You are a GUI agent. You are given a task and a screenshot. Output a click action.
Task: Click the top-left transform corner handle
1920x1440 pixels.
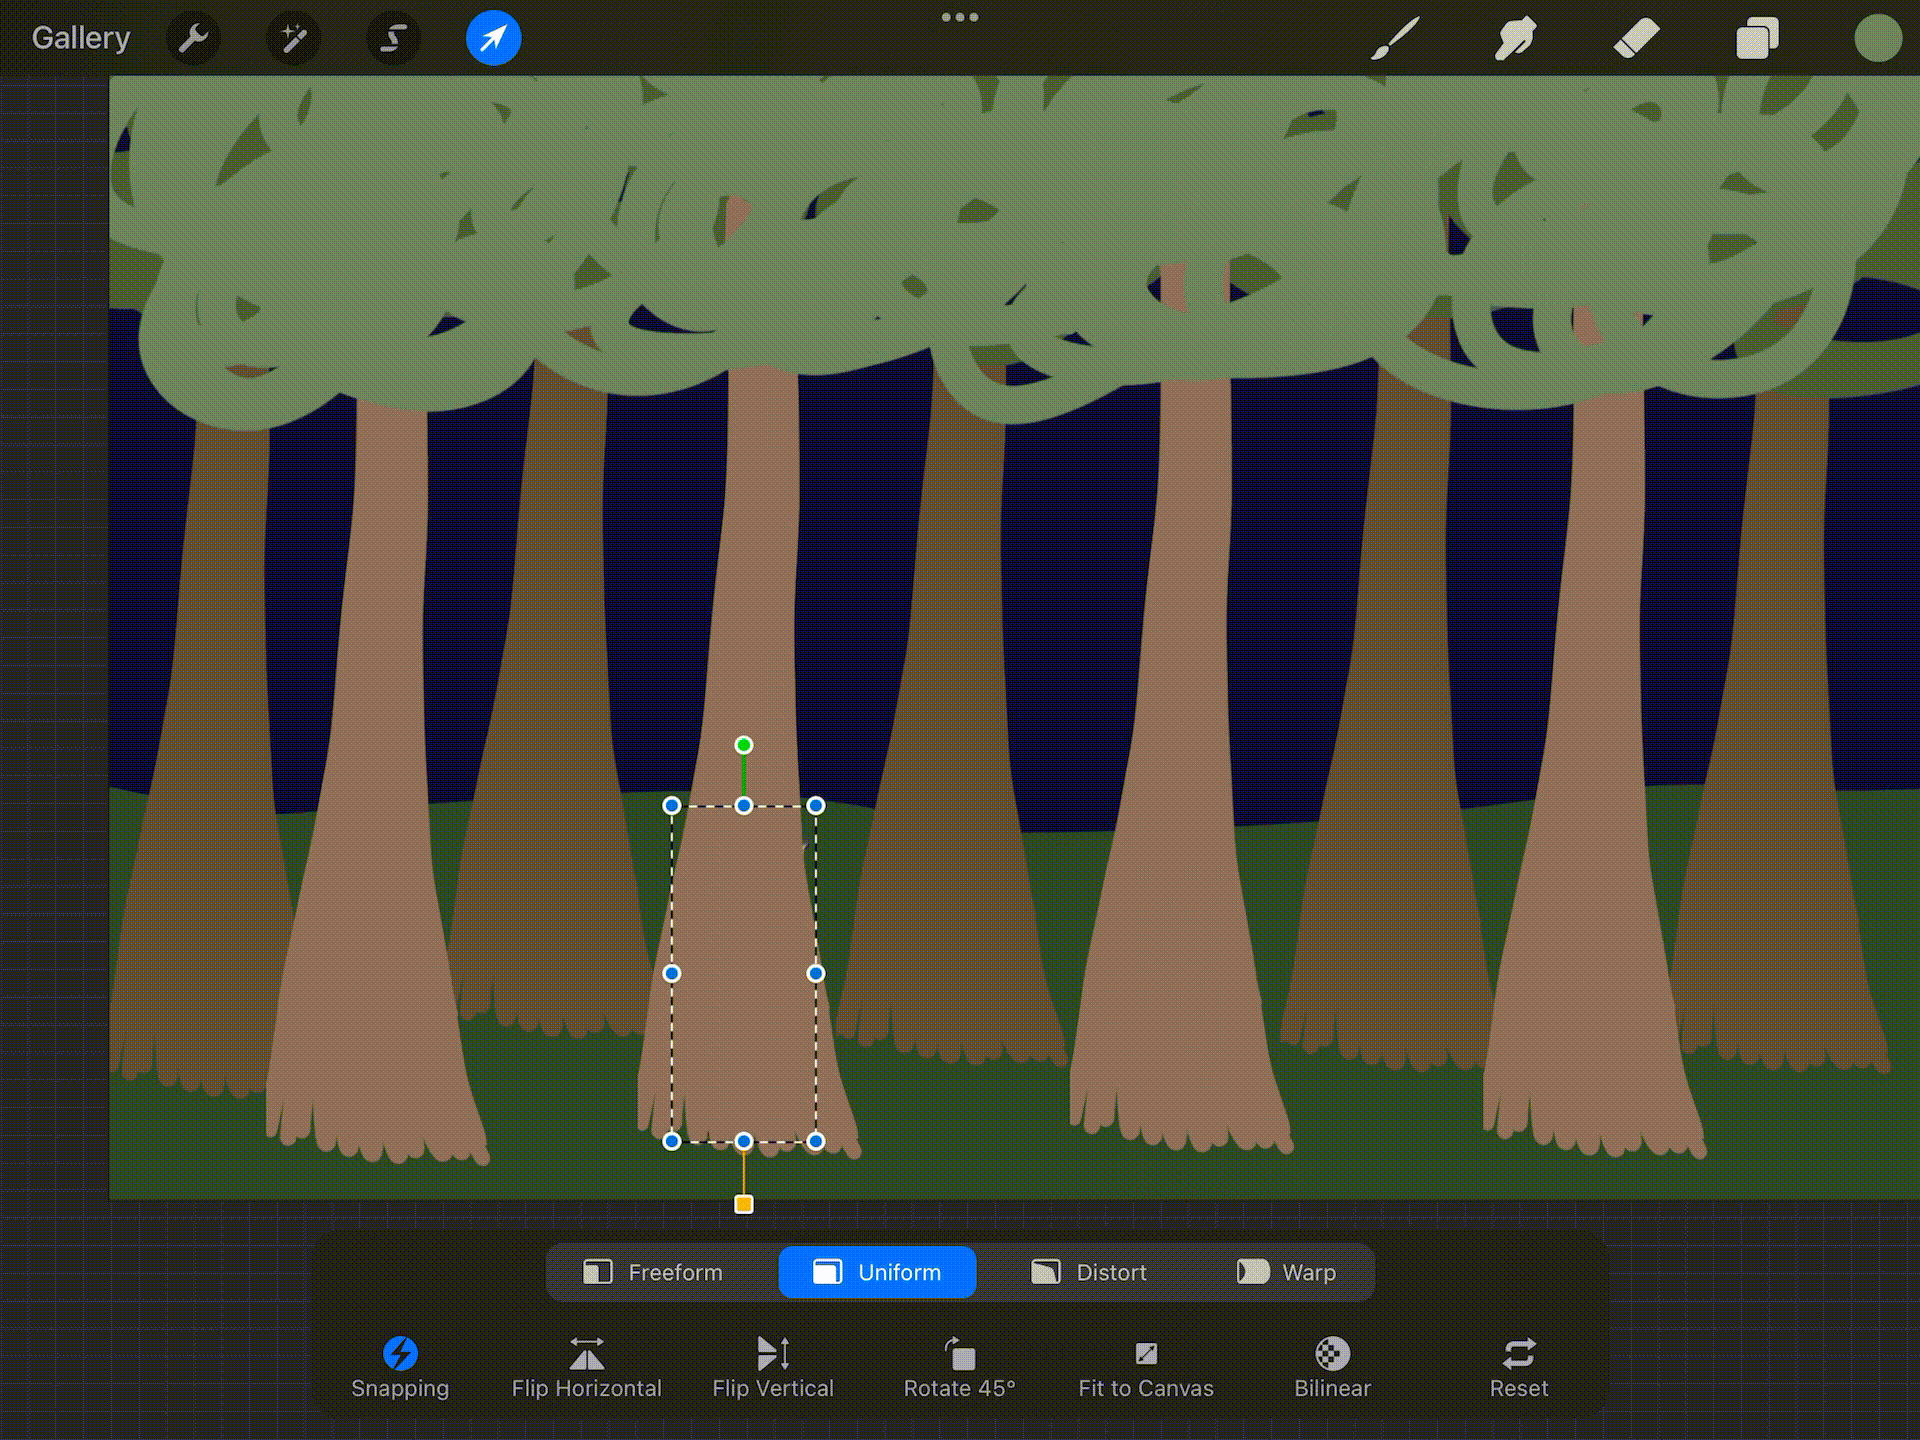point(672,805)
